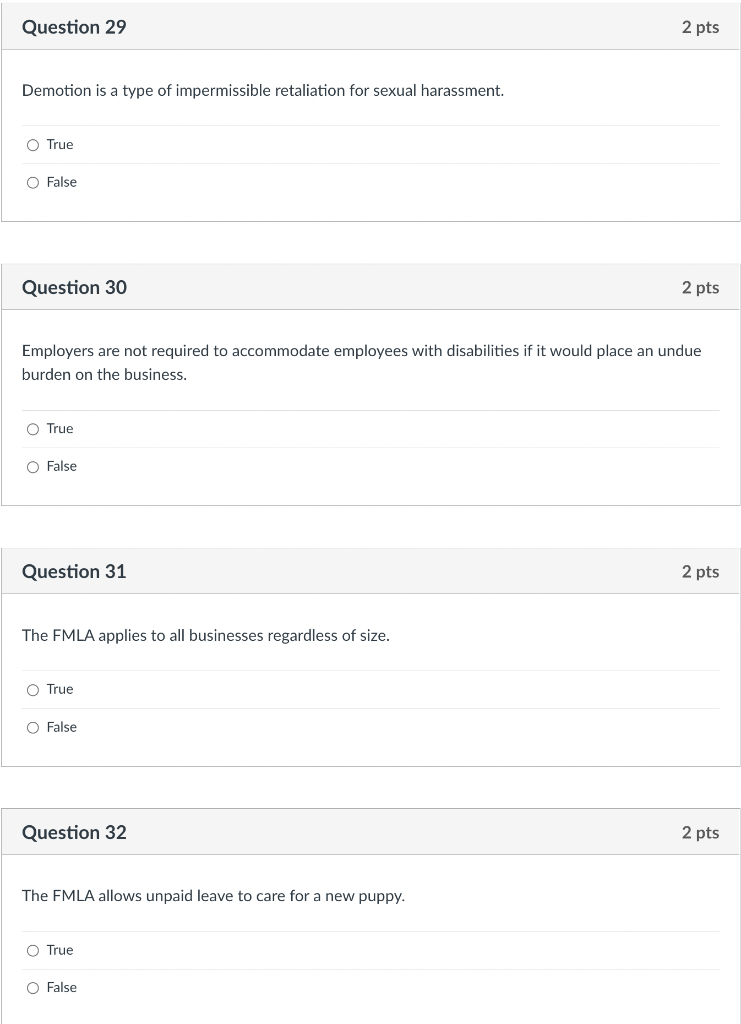Select True for Question 29 on demotion retaliation
This screenshot has height=1024, width=741.
click(x=33, y=145)
